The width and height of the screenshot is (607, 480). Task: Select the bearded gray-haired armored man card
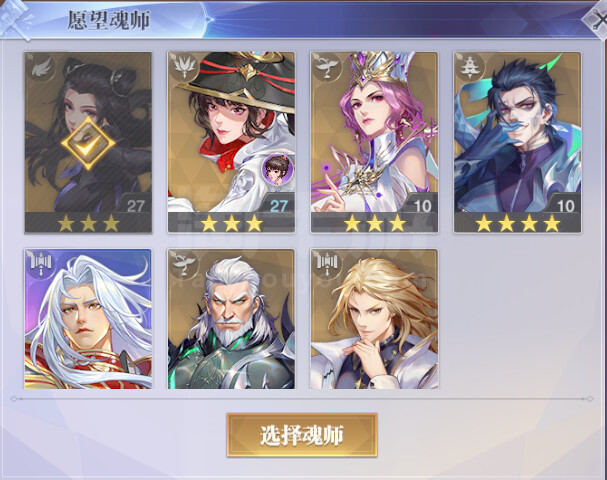[231, 319]
